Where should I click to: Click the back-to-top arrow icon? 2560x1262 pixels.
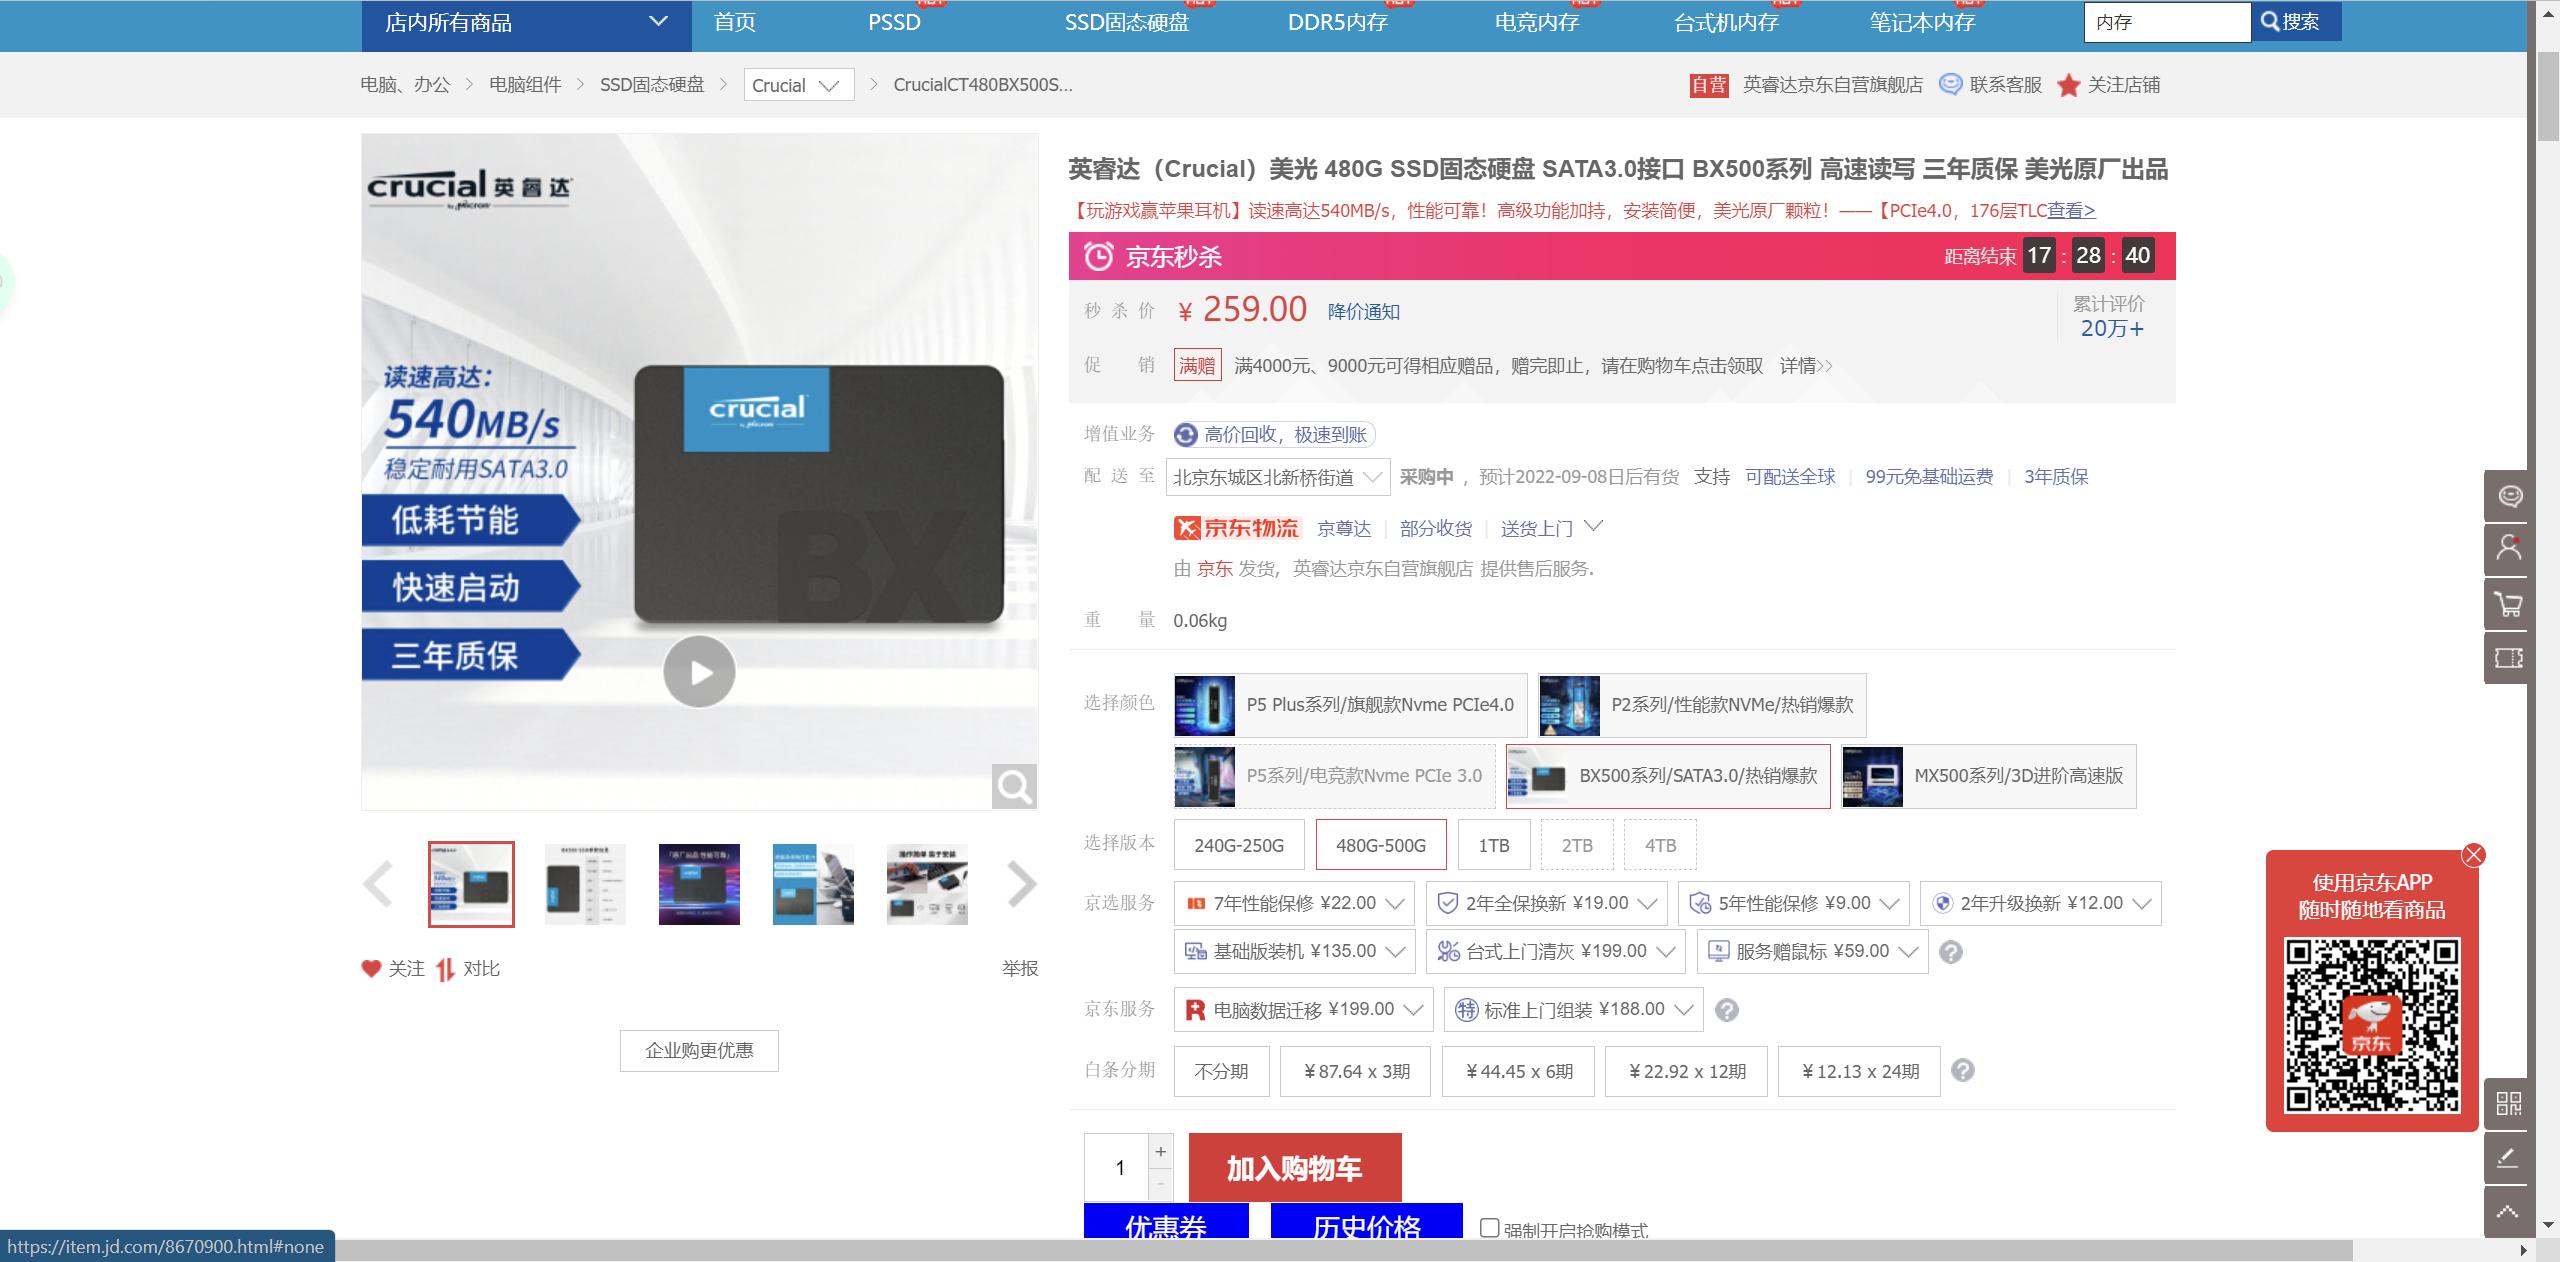coord(2508,1212)
